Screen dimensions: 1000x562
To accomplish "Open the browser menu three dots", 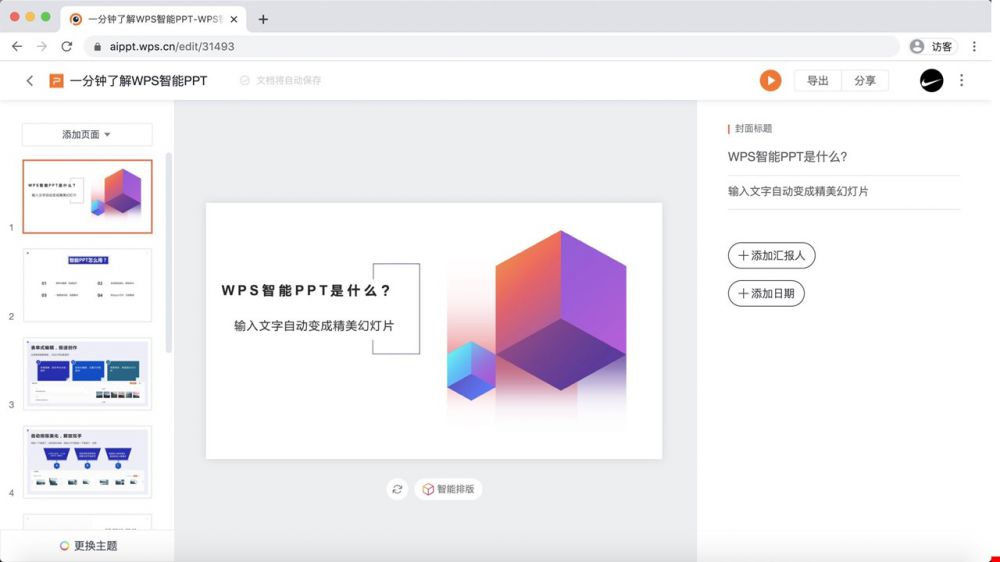I will point(974,47).
